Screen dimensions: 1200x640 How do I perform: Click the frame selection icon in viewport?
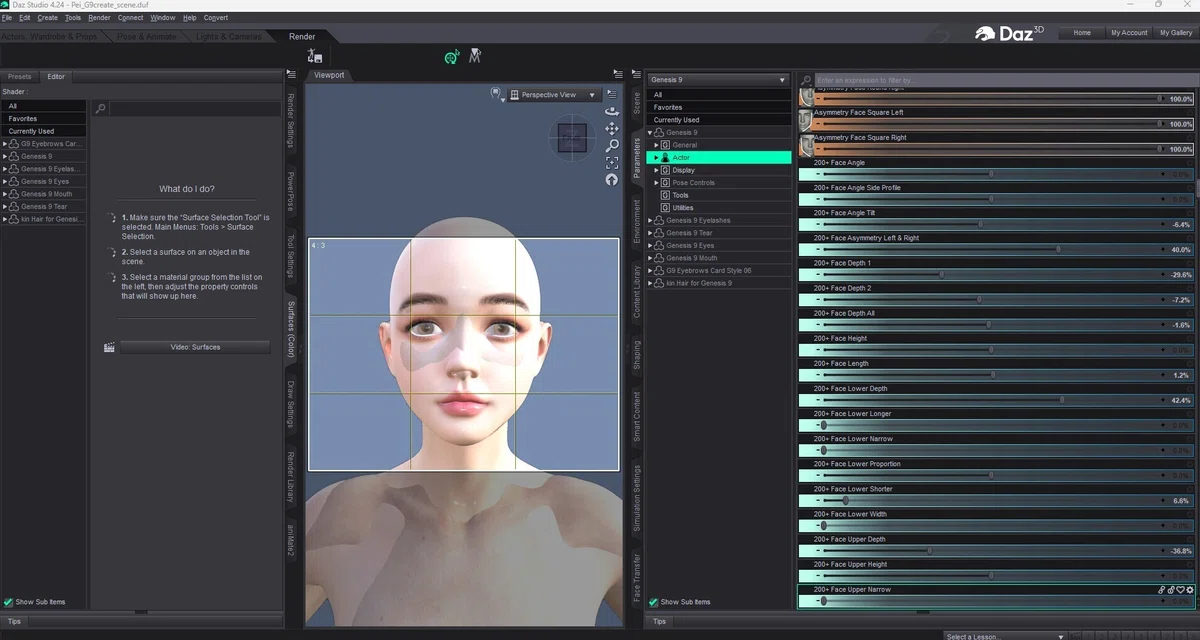(x=611, y=163)
